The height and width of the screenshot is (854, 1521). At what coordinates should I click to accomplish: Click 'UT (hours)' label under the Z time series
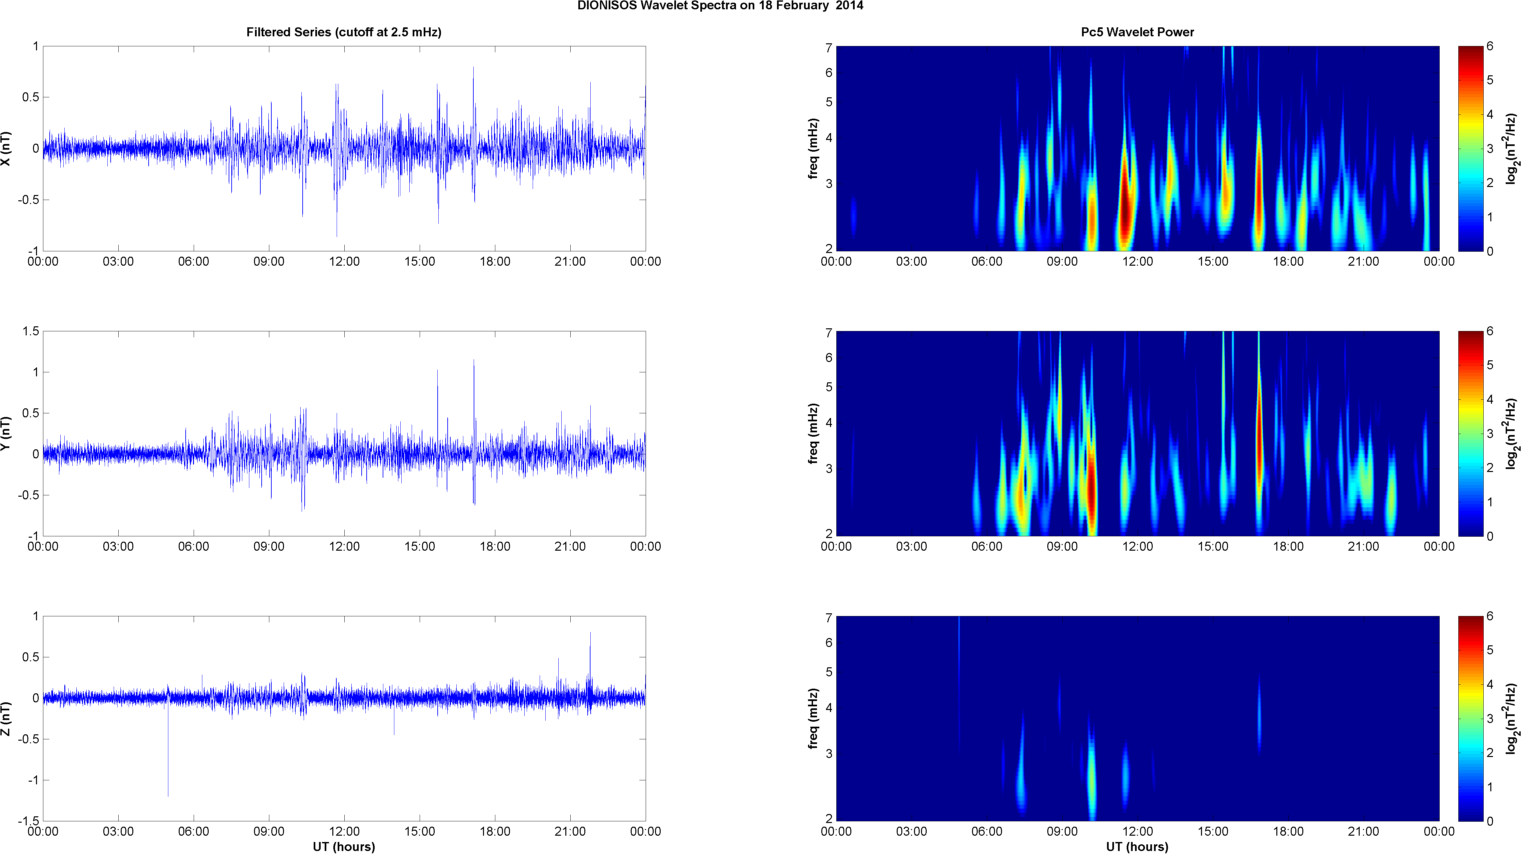point(344,847)
